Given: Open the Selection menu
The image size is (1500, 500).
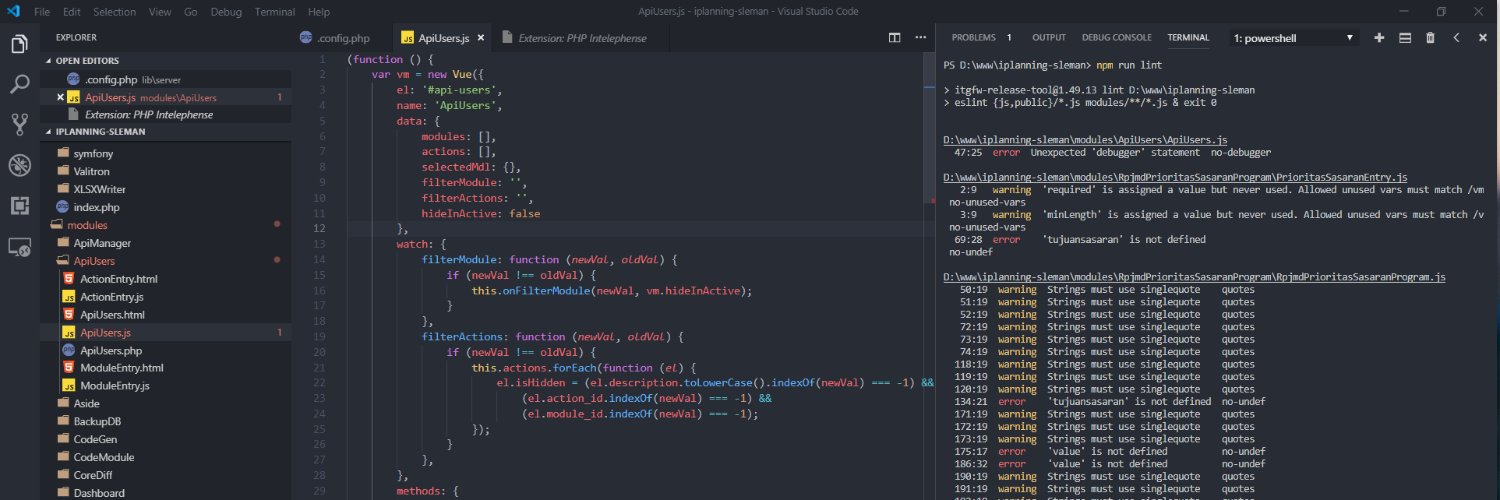Looking at the screenshot, I should click(x=114, y=12).
